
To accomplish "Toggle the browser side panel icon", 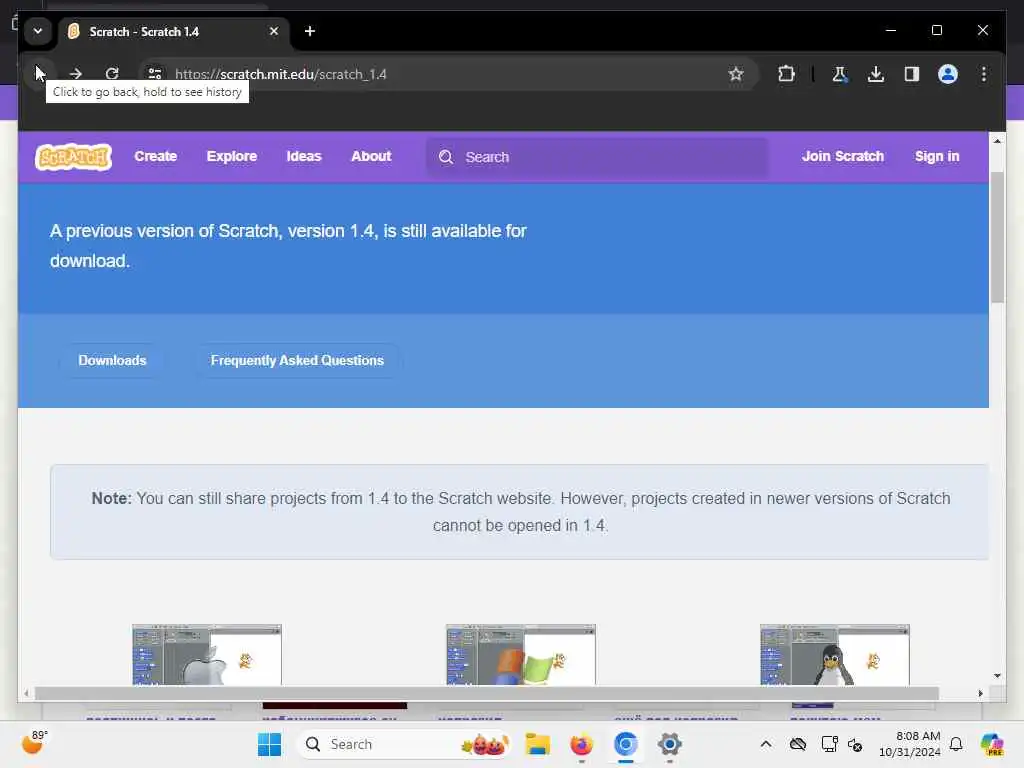I will (x=912, y=74).
